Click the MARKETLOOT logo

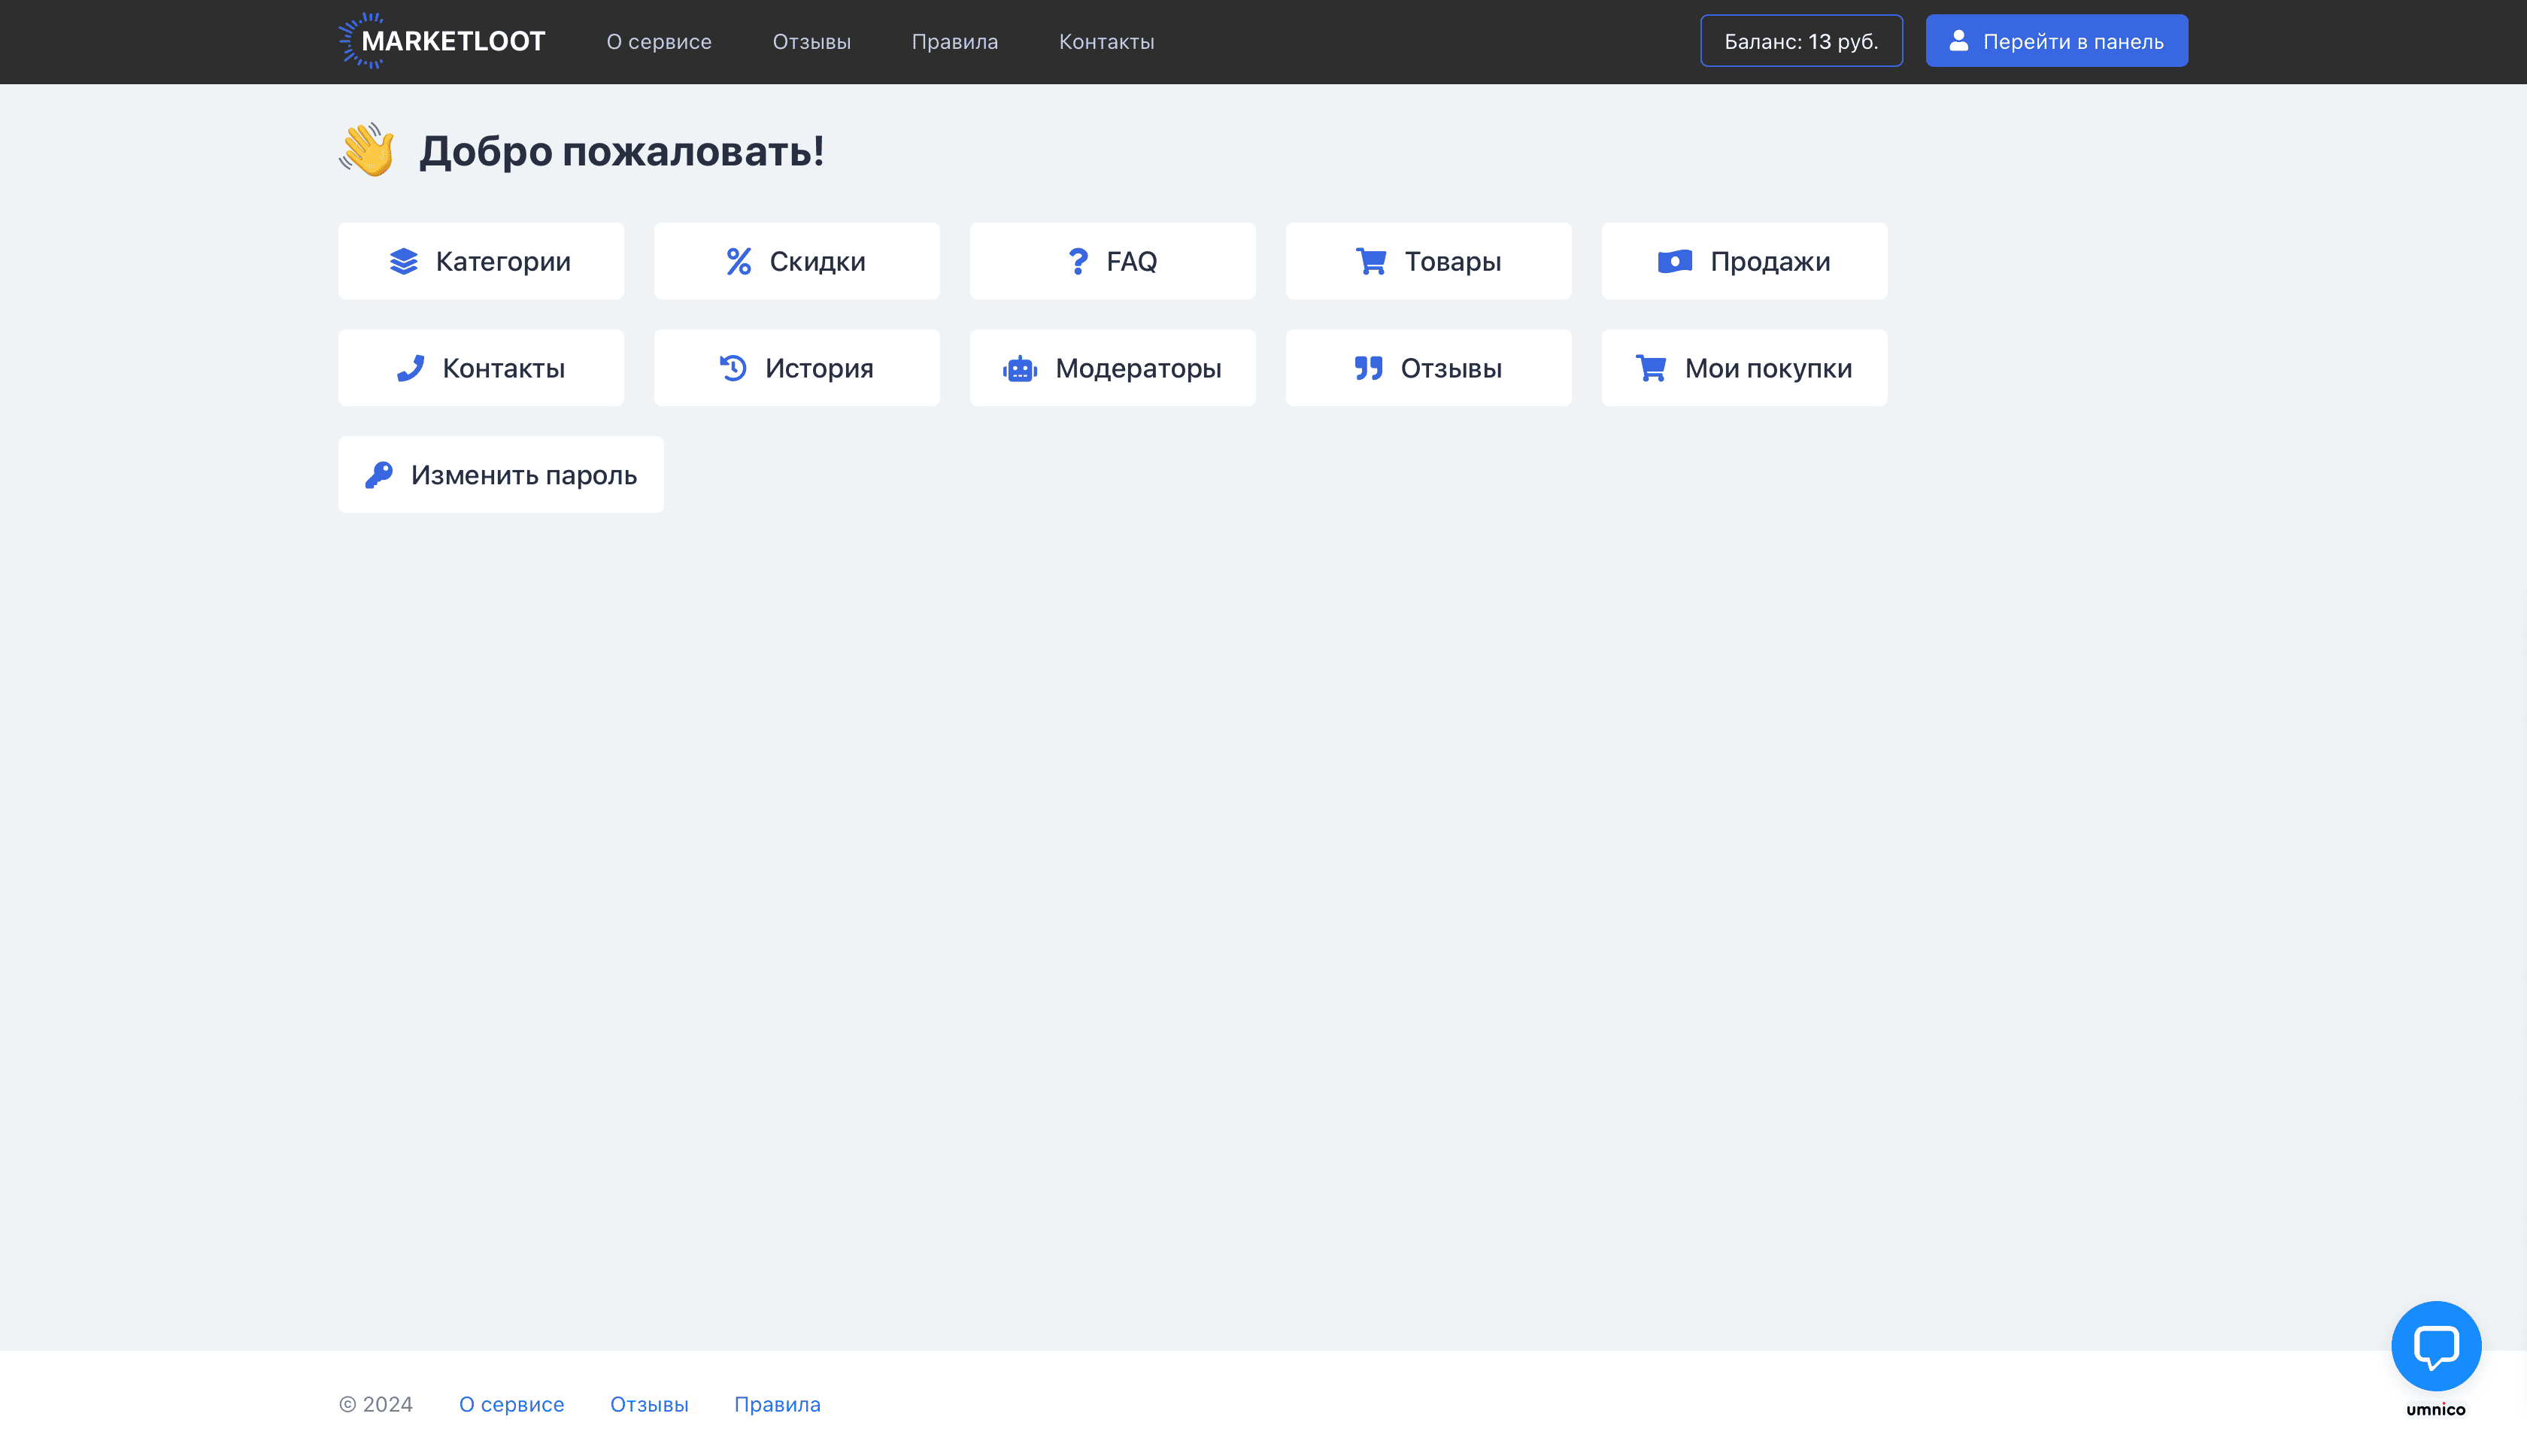(442, 41)
